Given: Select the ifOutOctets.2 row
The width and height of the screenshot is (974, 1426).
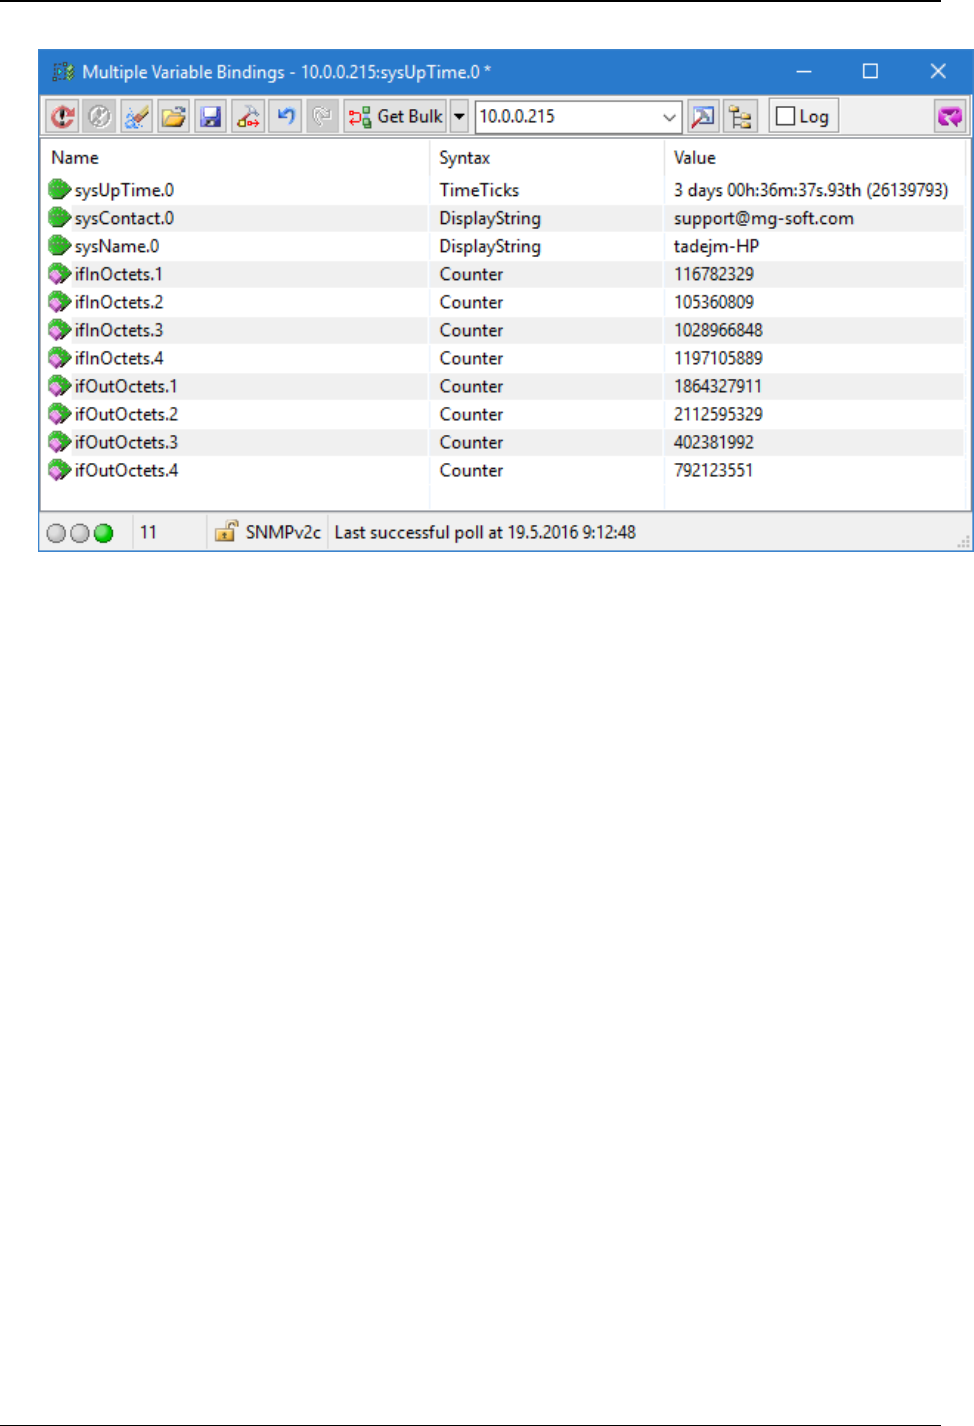Looking at the screenshot, I should (x=504, y=414).
